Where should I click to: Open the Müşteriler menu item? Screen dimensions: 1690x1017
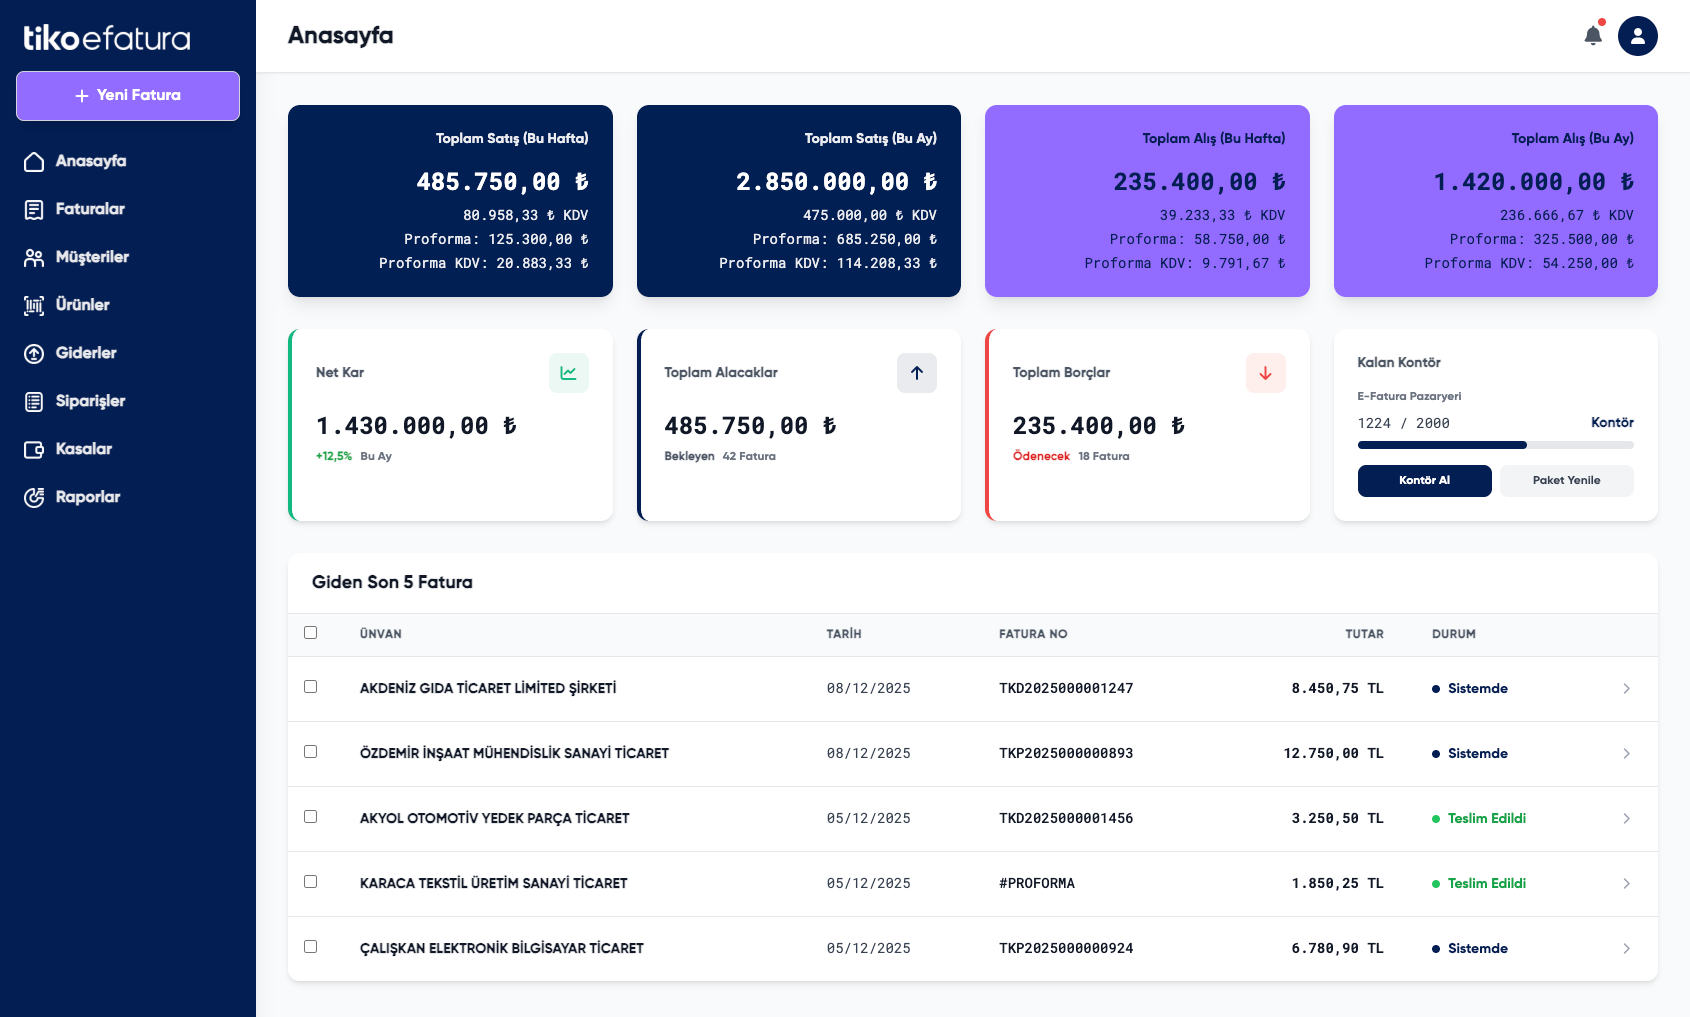(92, 257)
